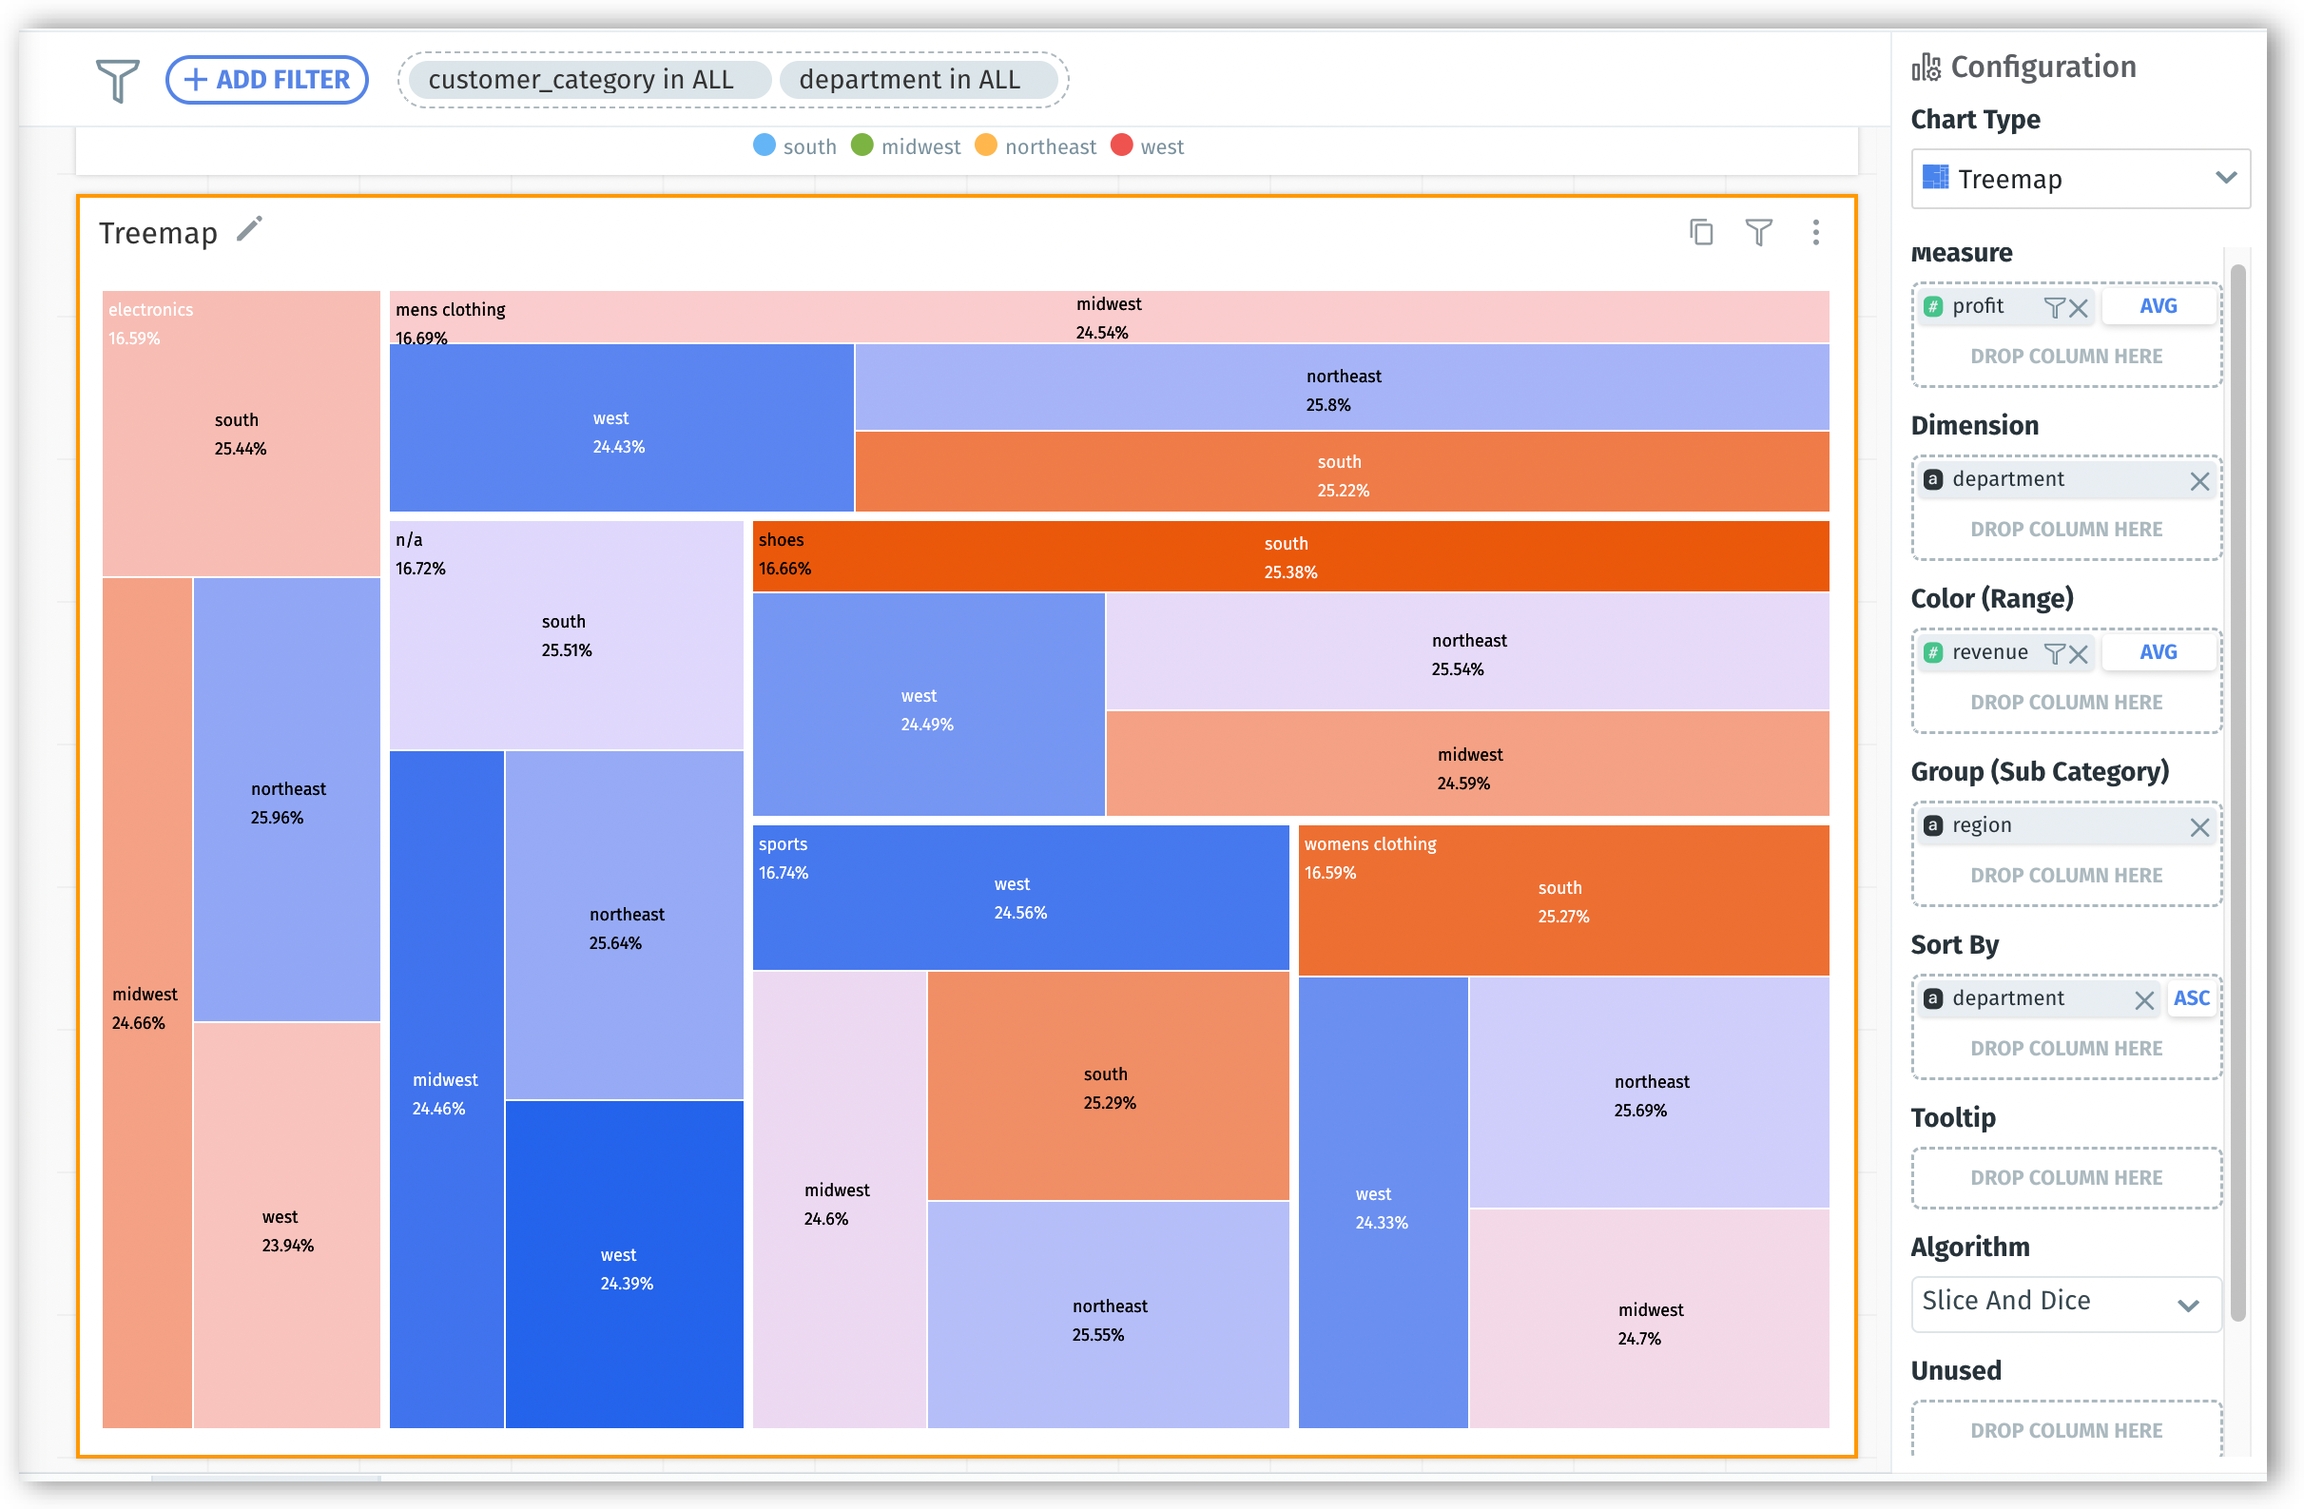
Task: Click the chart filter funnel icon
Action: coord(1759,232)
